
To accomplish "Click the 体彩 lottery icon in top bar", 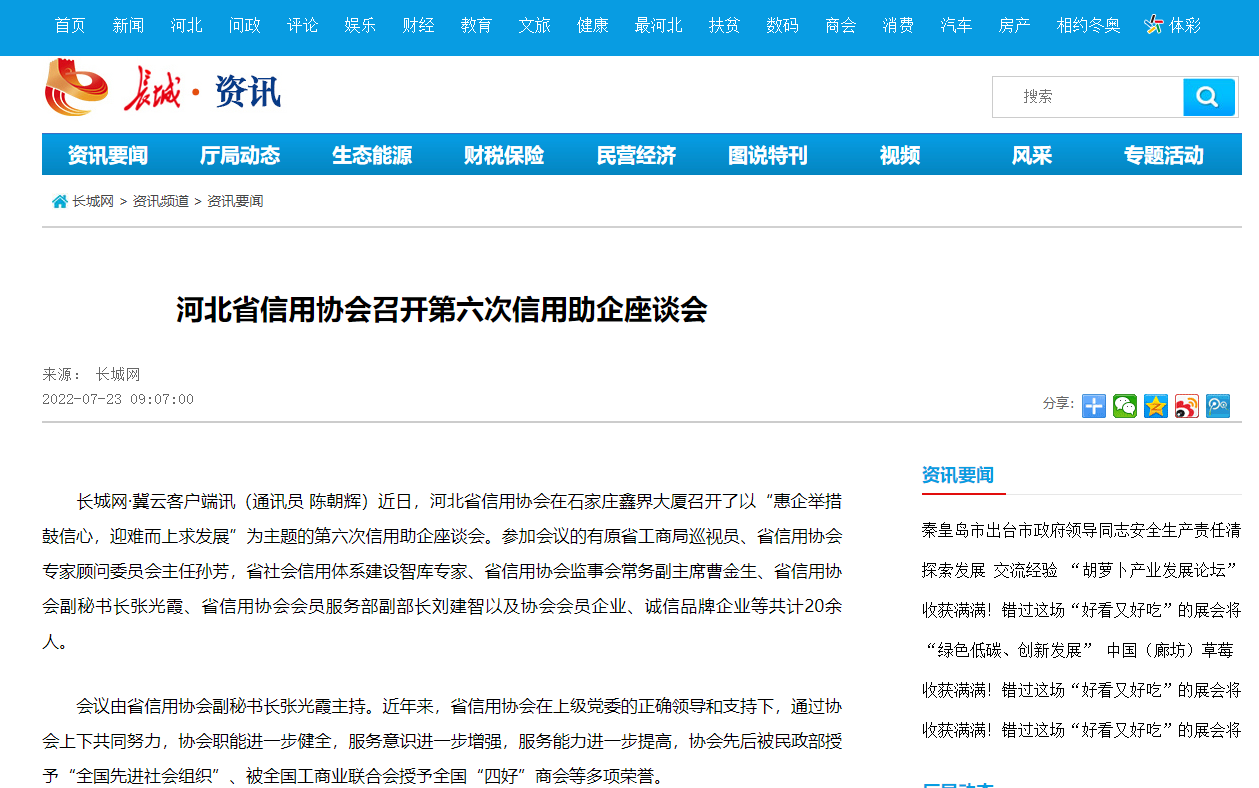I will 1154,25.
